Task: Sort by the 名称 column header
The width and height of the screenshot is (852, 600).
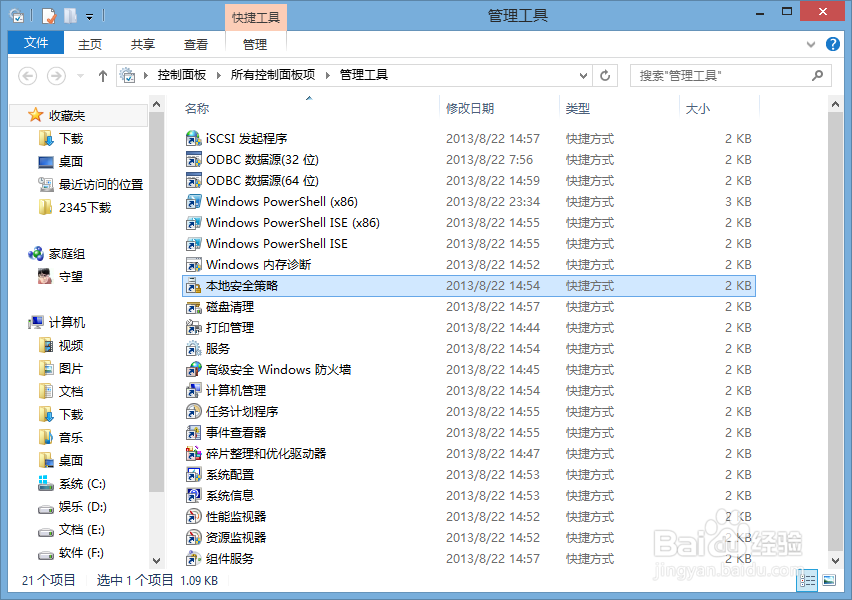Action: click(x=197, y=109)
